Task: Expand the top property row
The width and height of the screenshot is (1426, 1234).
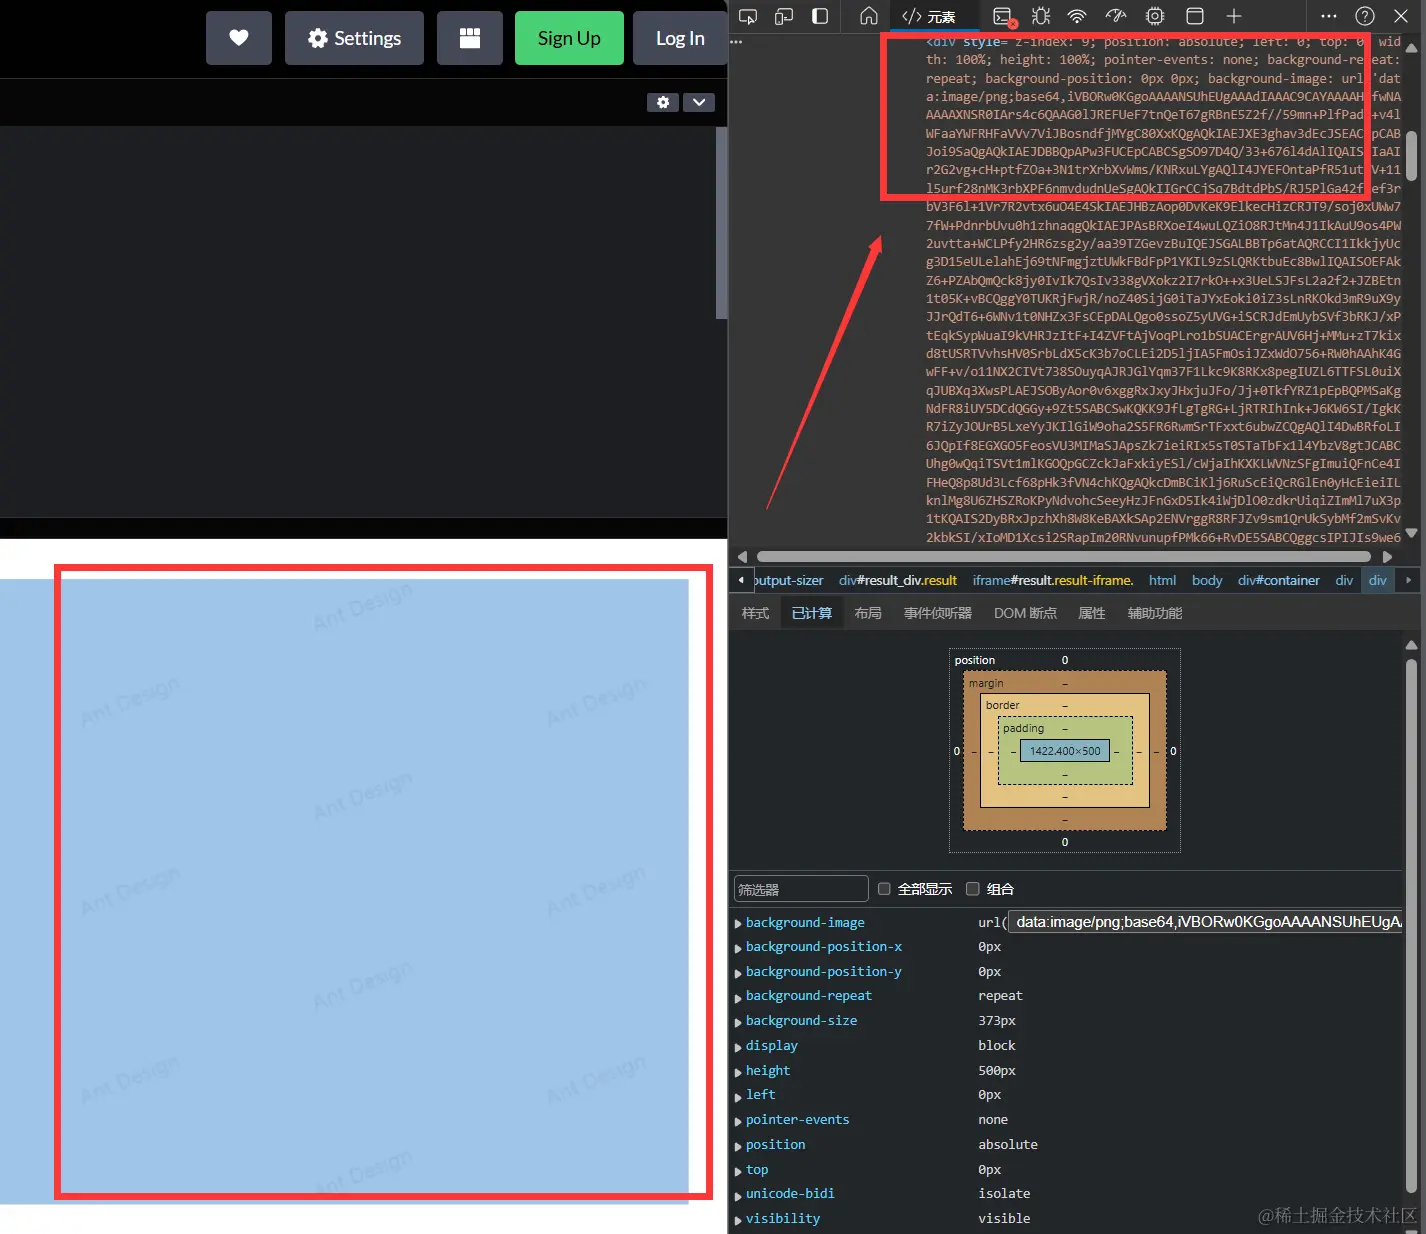Action: pyautogui.click(x=738, y=1171)
